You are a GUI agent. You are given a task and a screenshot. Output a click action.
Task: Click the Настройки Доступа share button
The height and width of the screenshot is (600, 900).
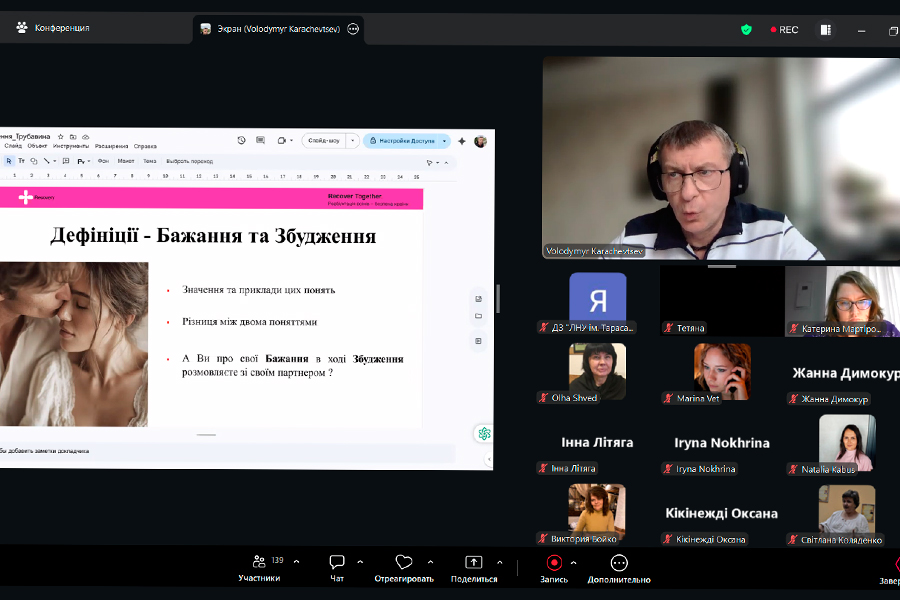coord(402,141)
